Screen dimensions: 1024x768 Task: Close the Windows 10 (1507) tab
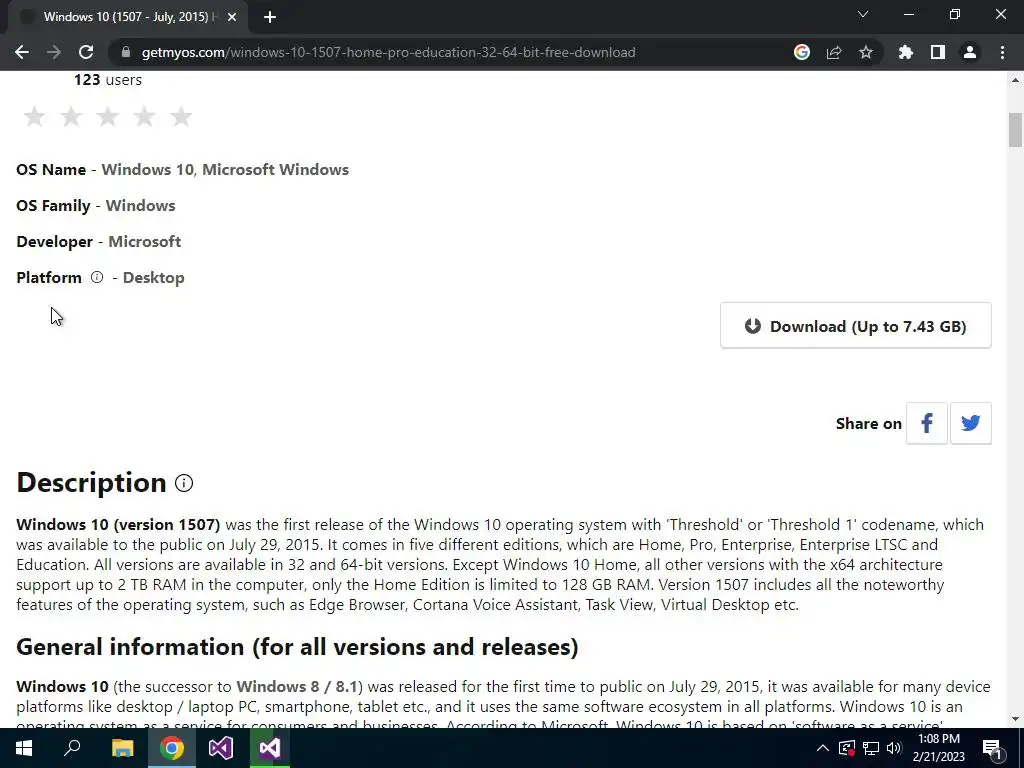click(232, 17)
